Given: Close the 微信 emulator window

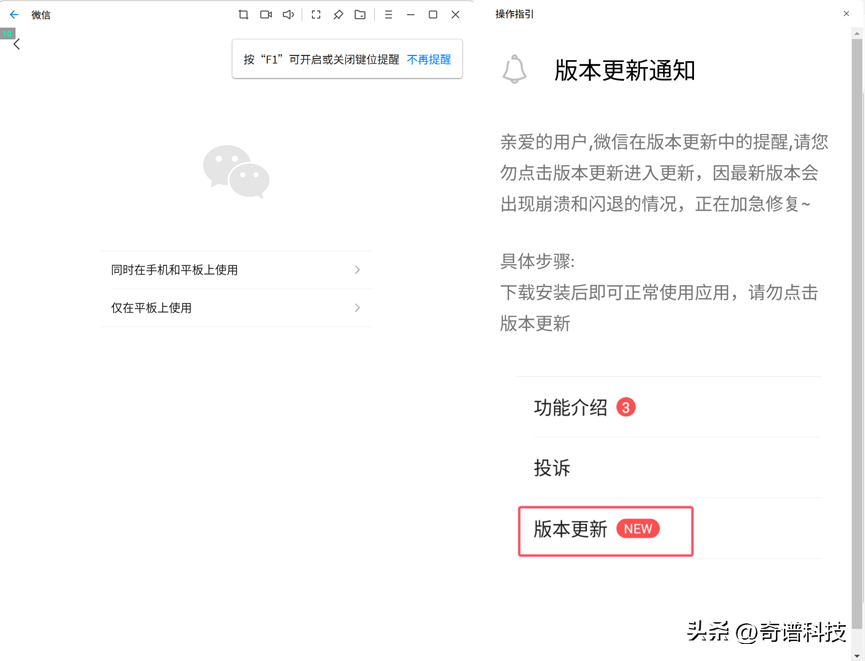Looking at the screenshot, I should (x=455, y=15).
